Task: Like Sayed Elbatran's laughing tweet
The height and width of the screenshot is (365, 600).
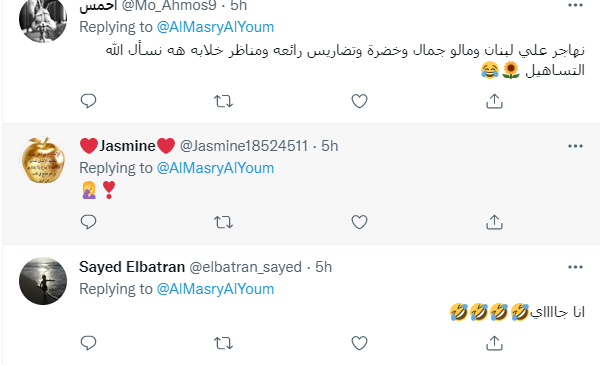Action: 359,343
